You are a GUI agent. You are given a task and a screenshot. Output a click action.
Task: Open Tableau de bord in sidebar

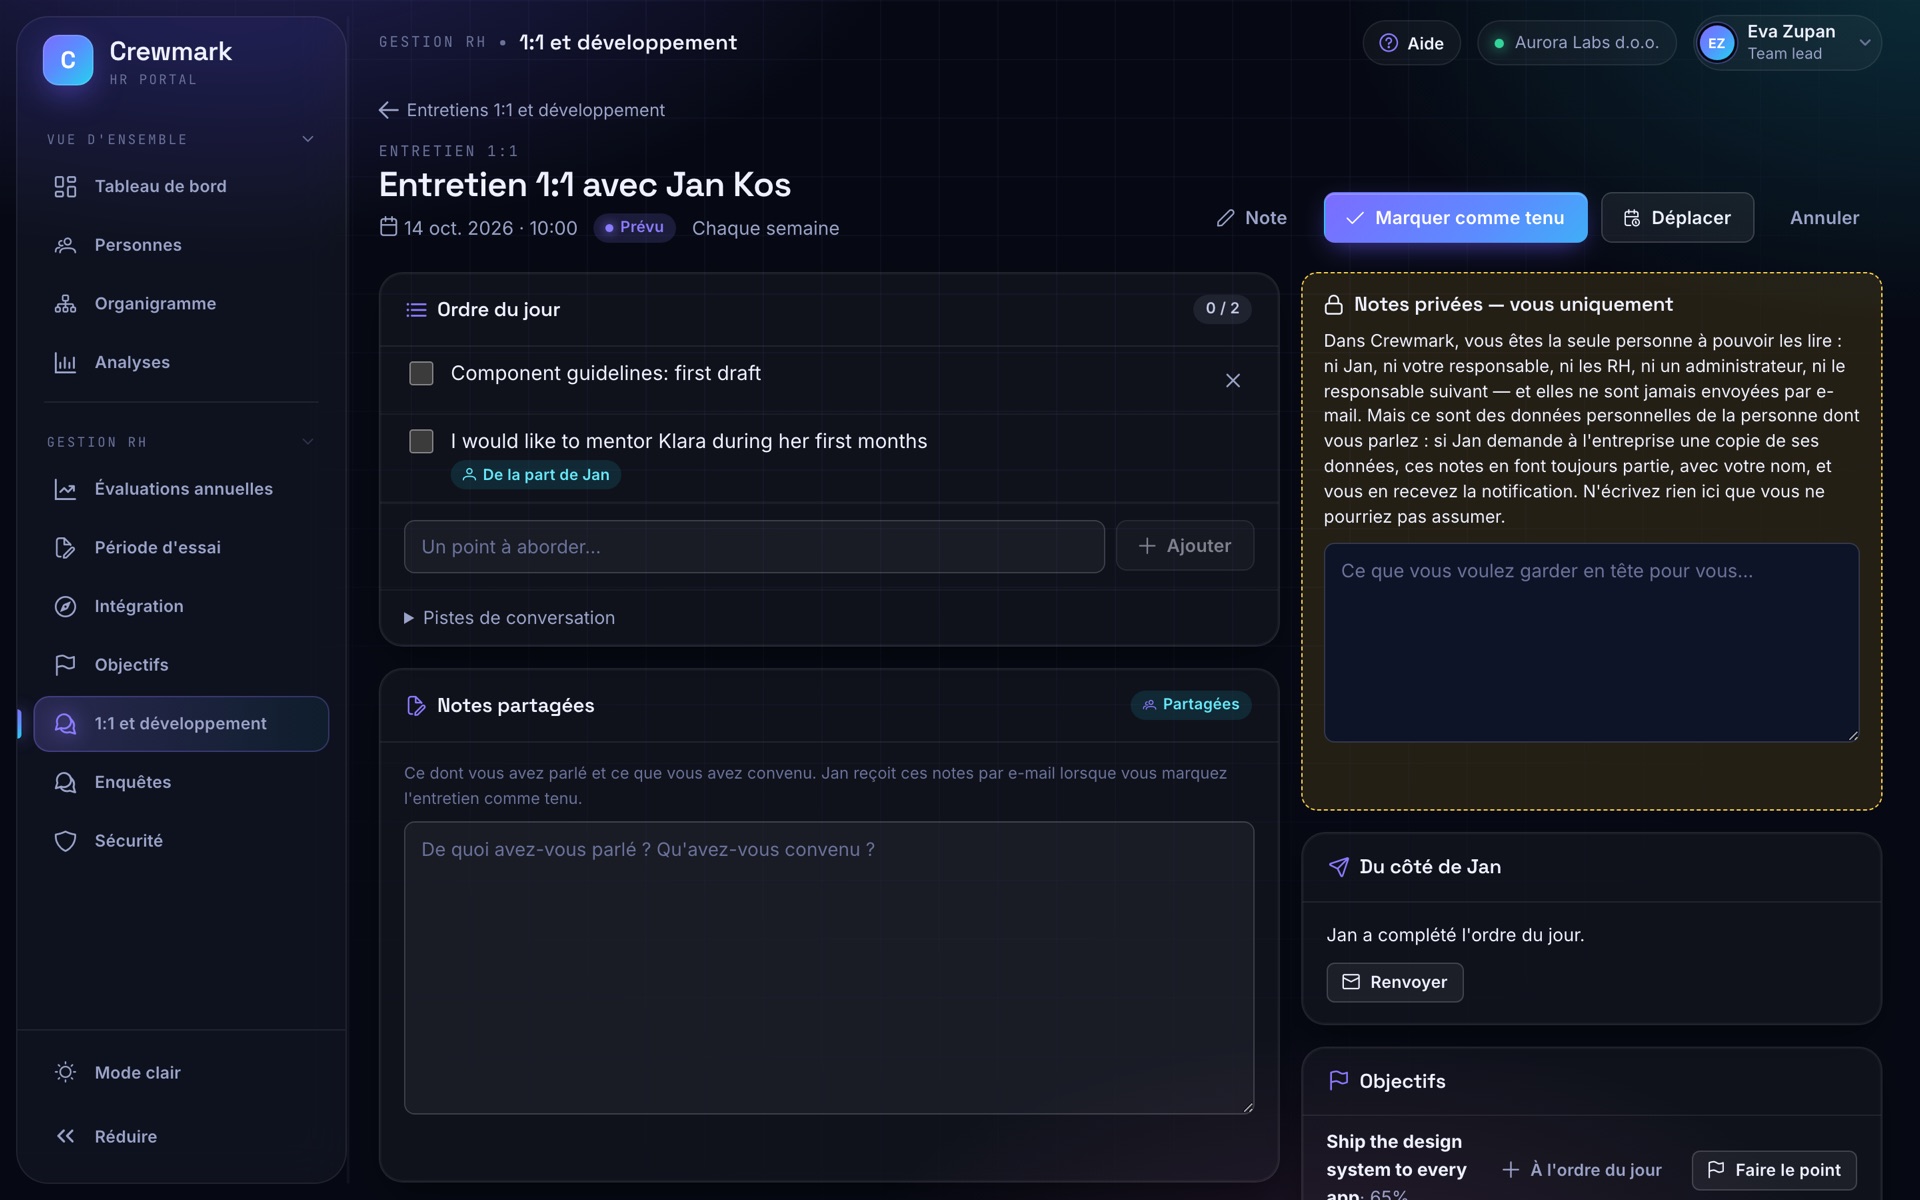click(x=181, y=186)
